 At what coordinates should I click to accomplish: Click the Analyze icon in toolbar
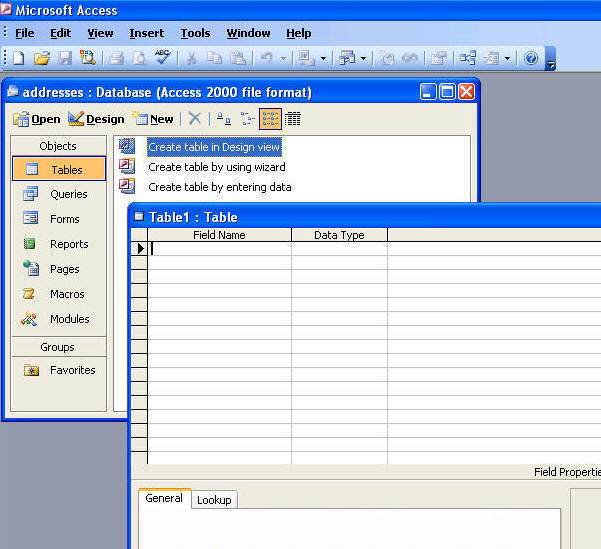(x=347, y=58)
